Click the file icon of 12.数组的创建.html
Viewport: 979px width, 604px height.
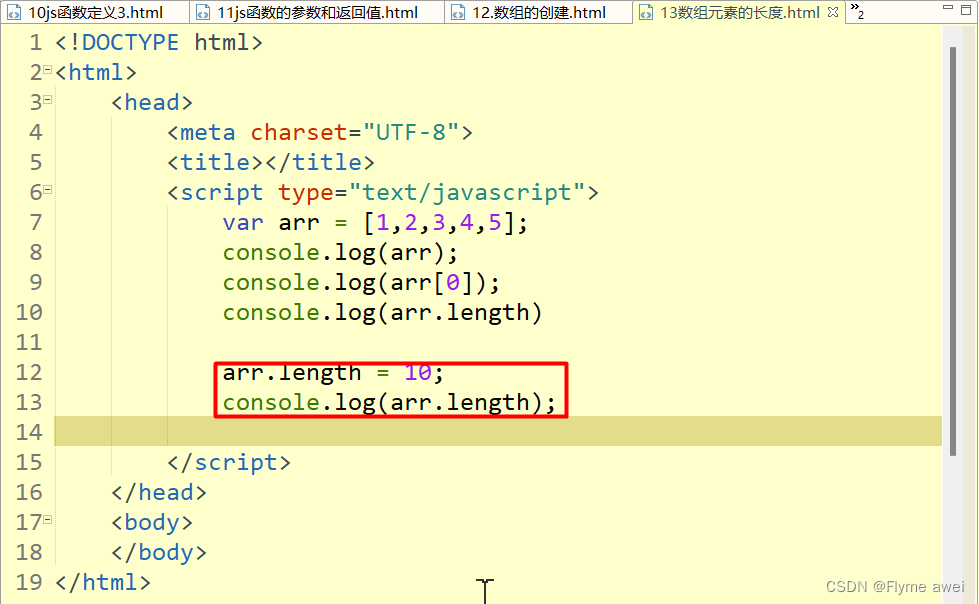(458, 12)
